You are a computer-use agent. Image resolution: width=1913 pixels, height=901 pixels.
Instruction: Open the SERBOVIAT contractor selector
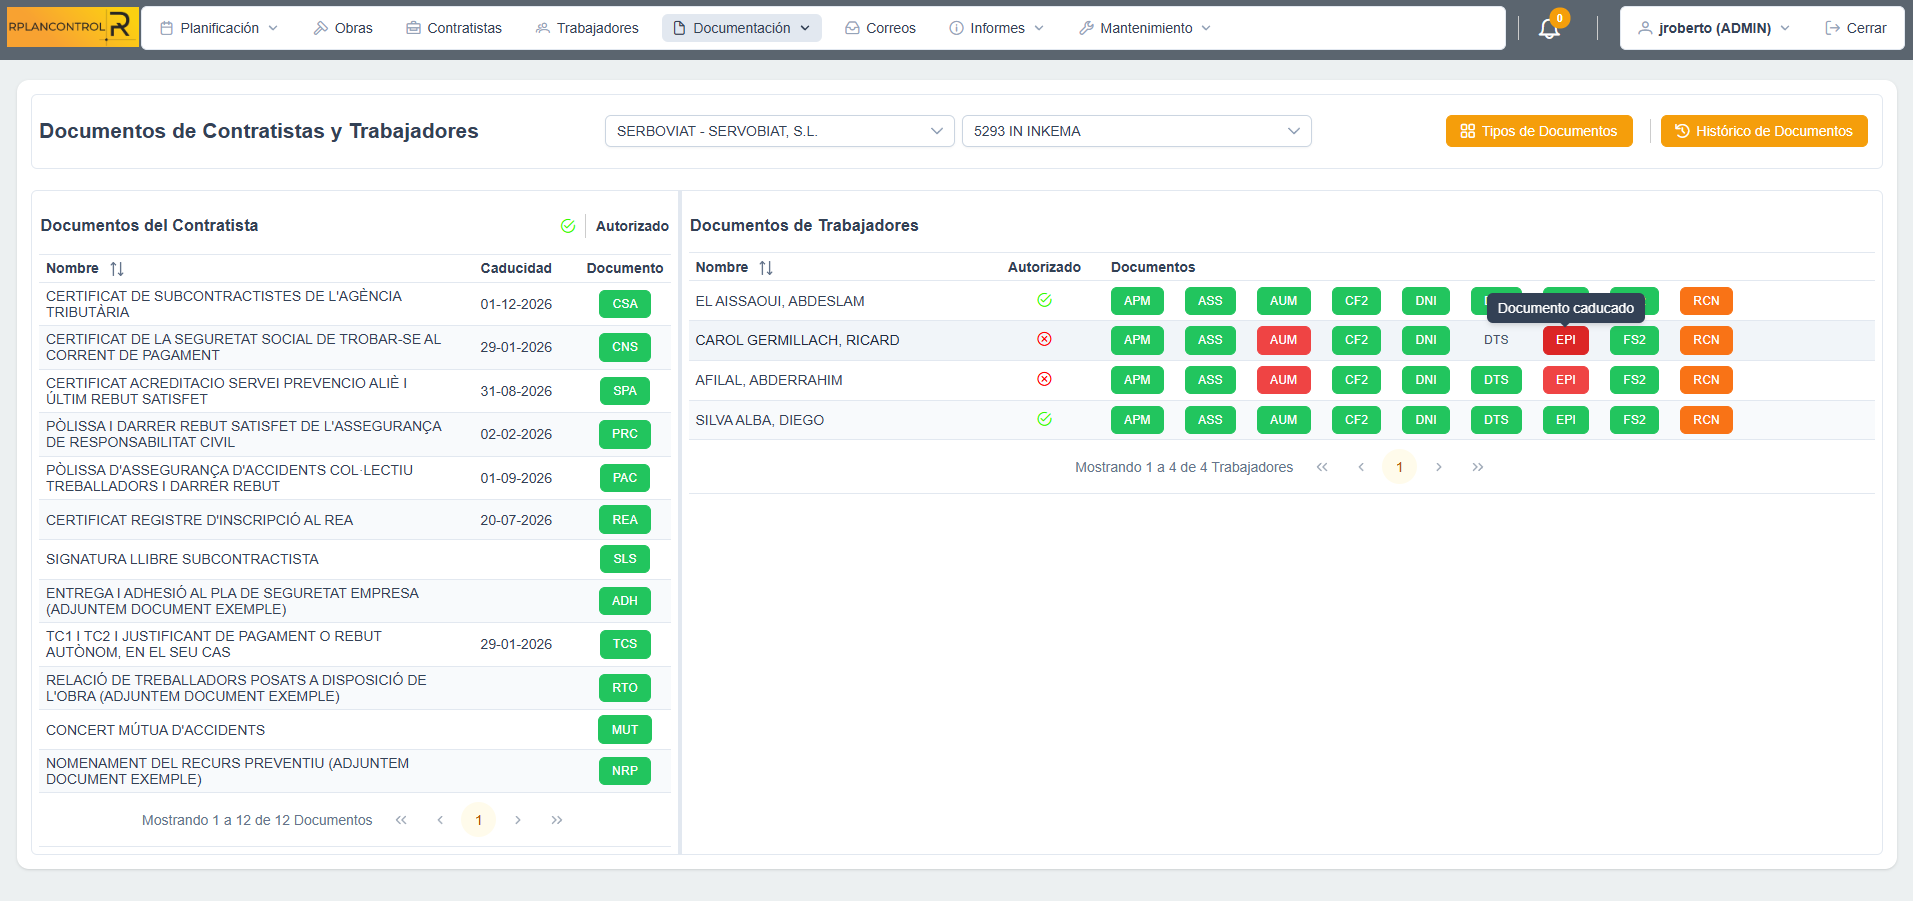(x=778, y=130)
